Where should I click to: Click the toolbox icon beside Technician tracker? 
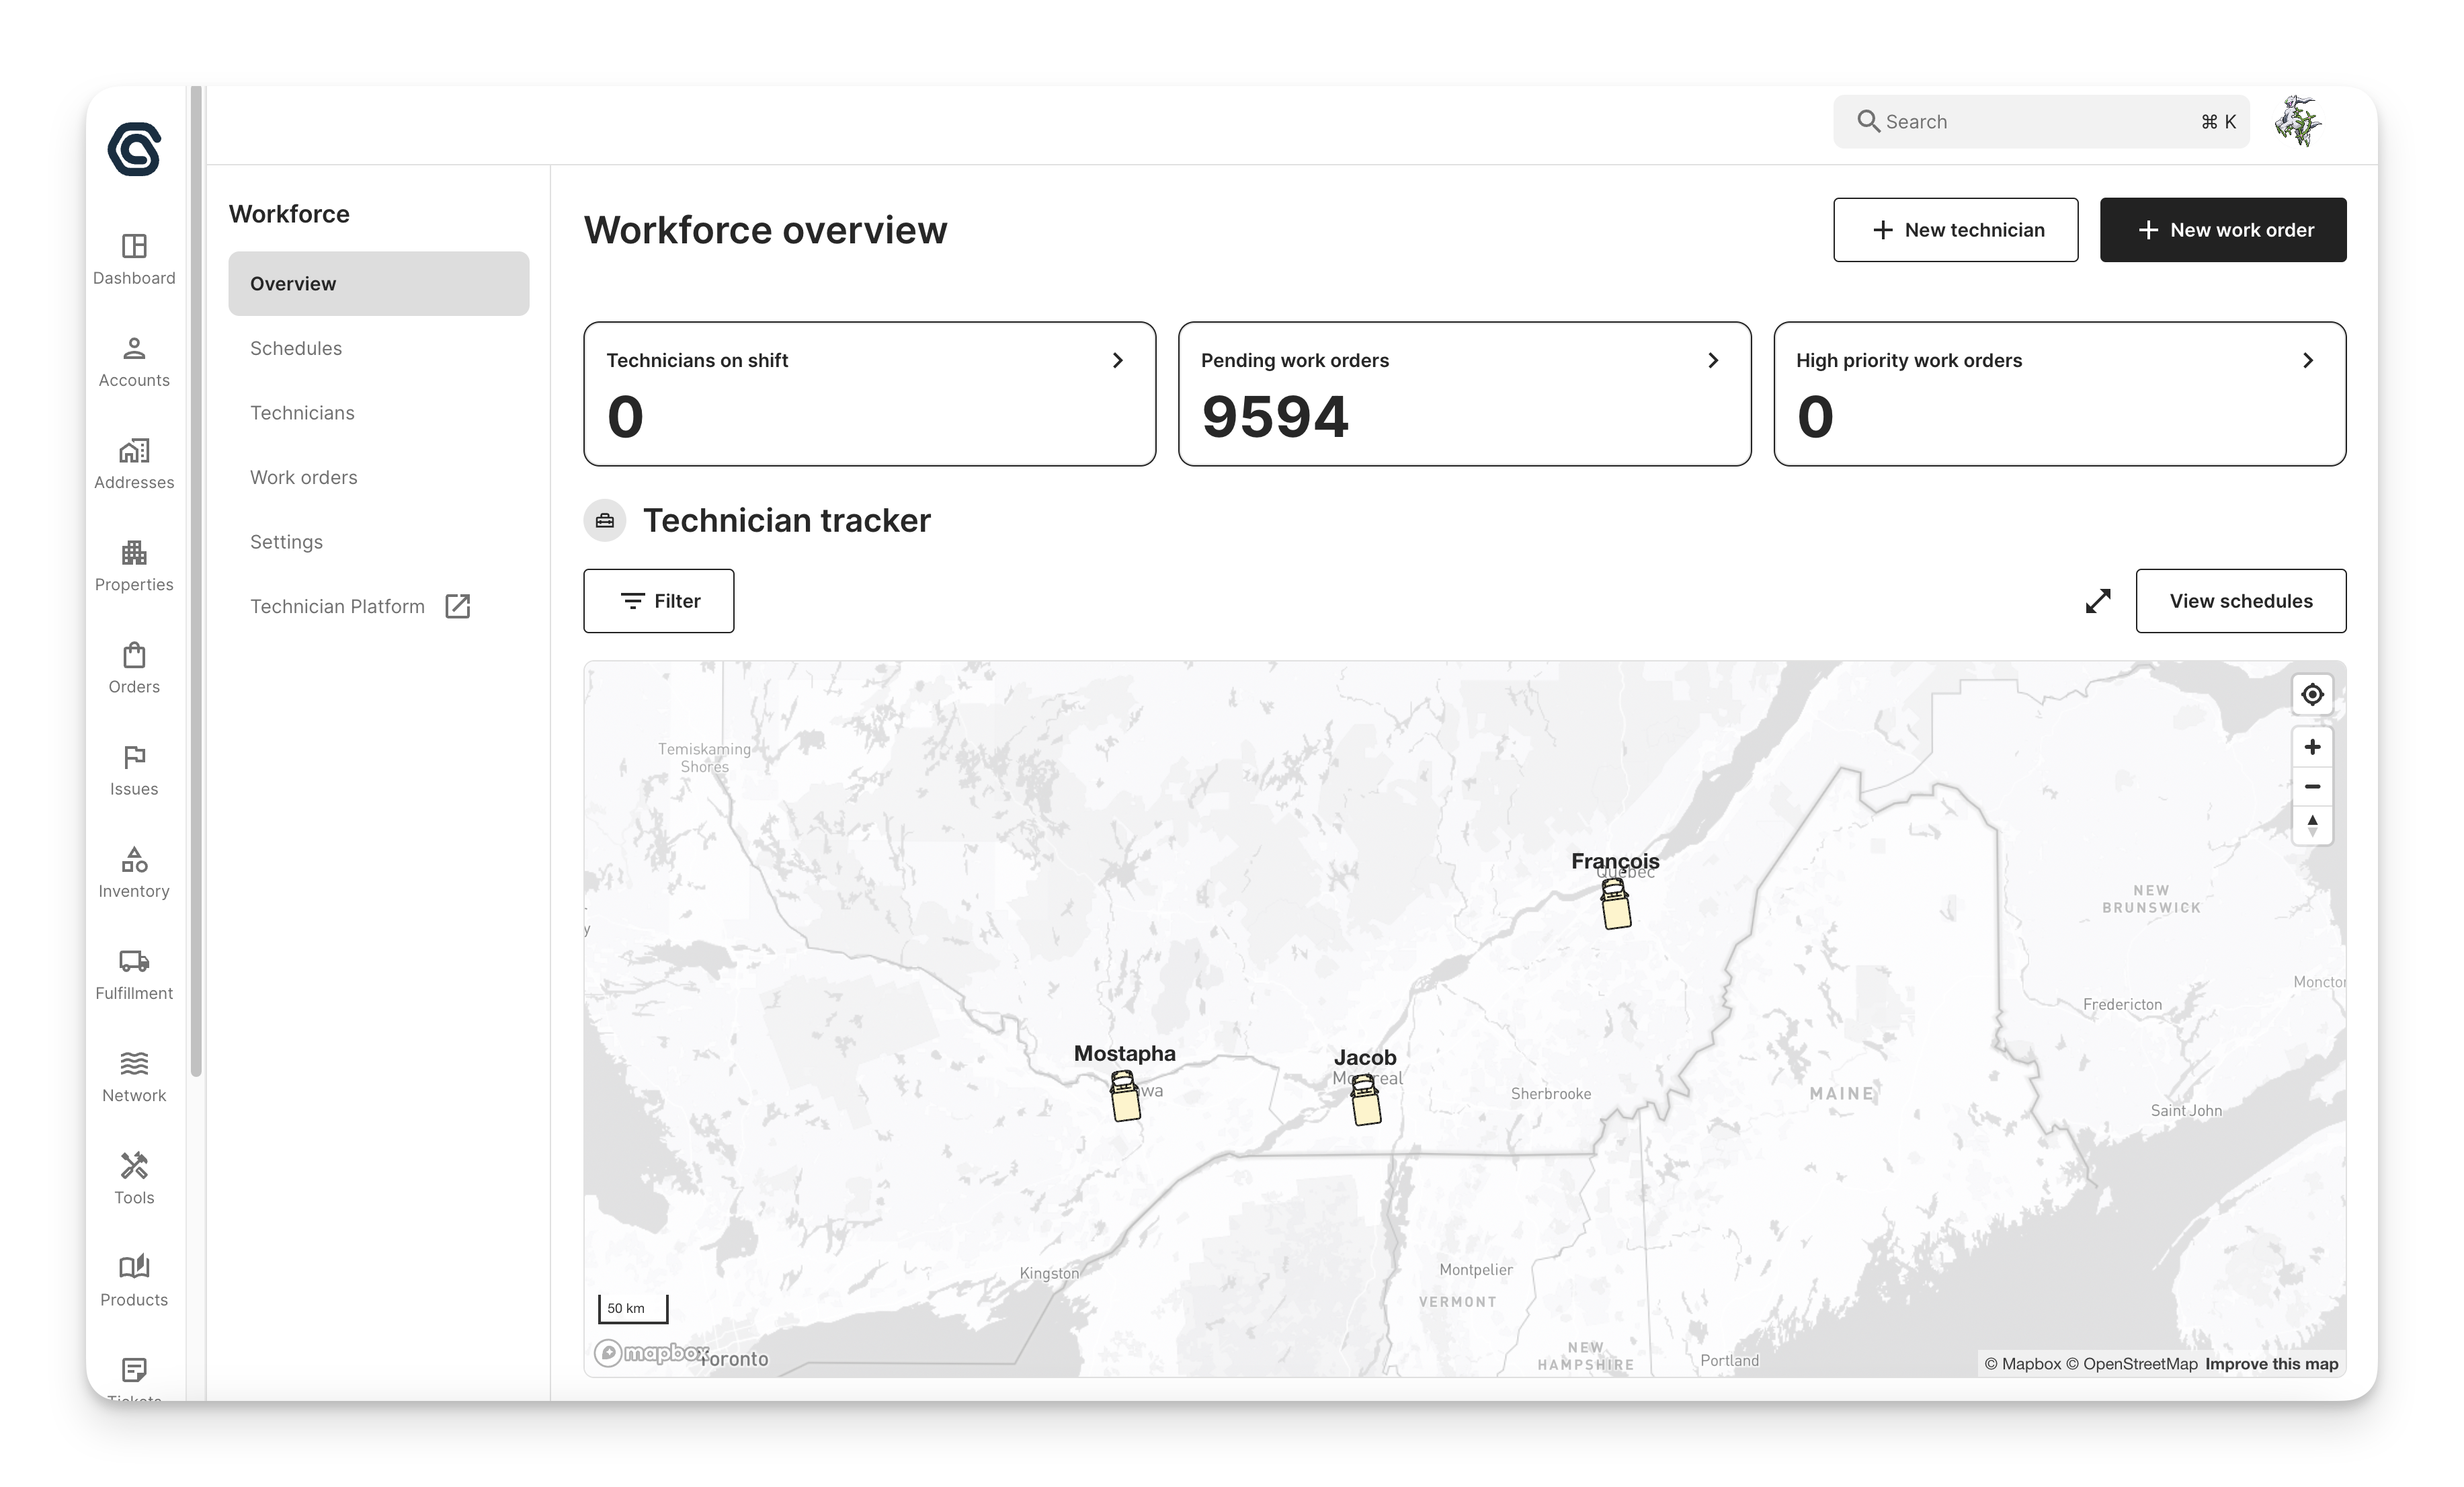point(605,520)
